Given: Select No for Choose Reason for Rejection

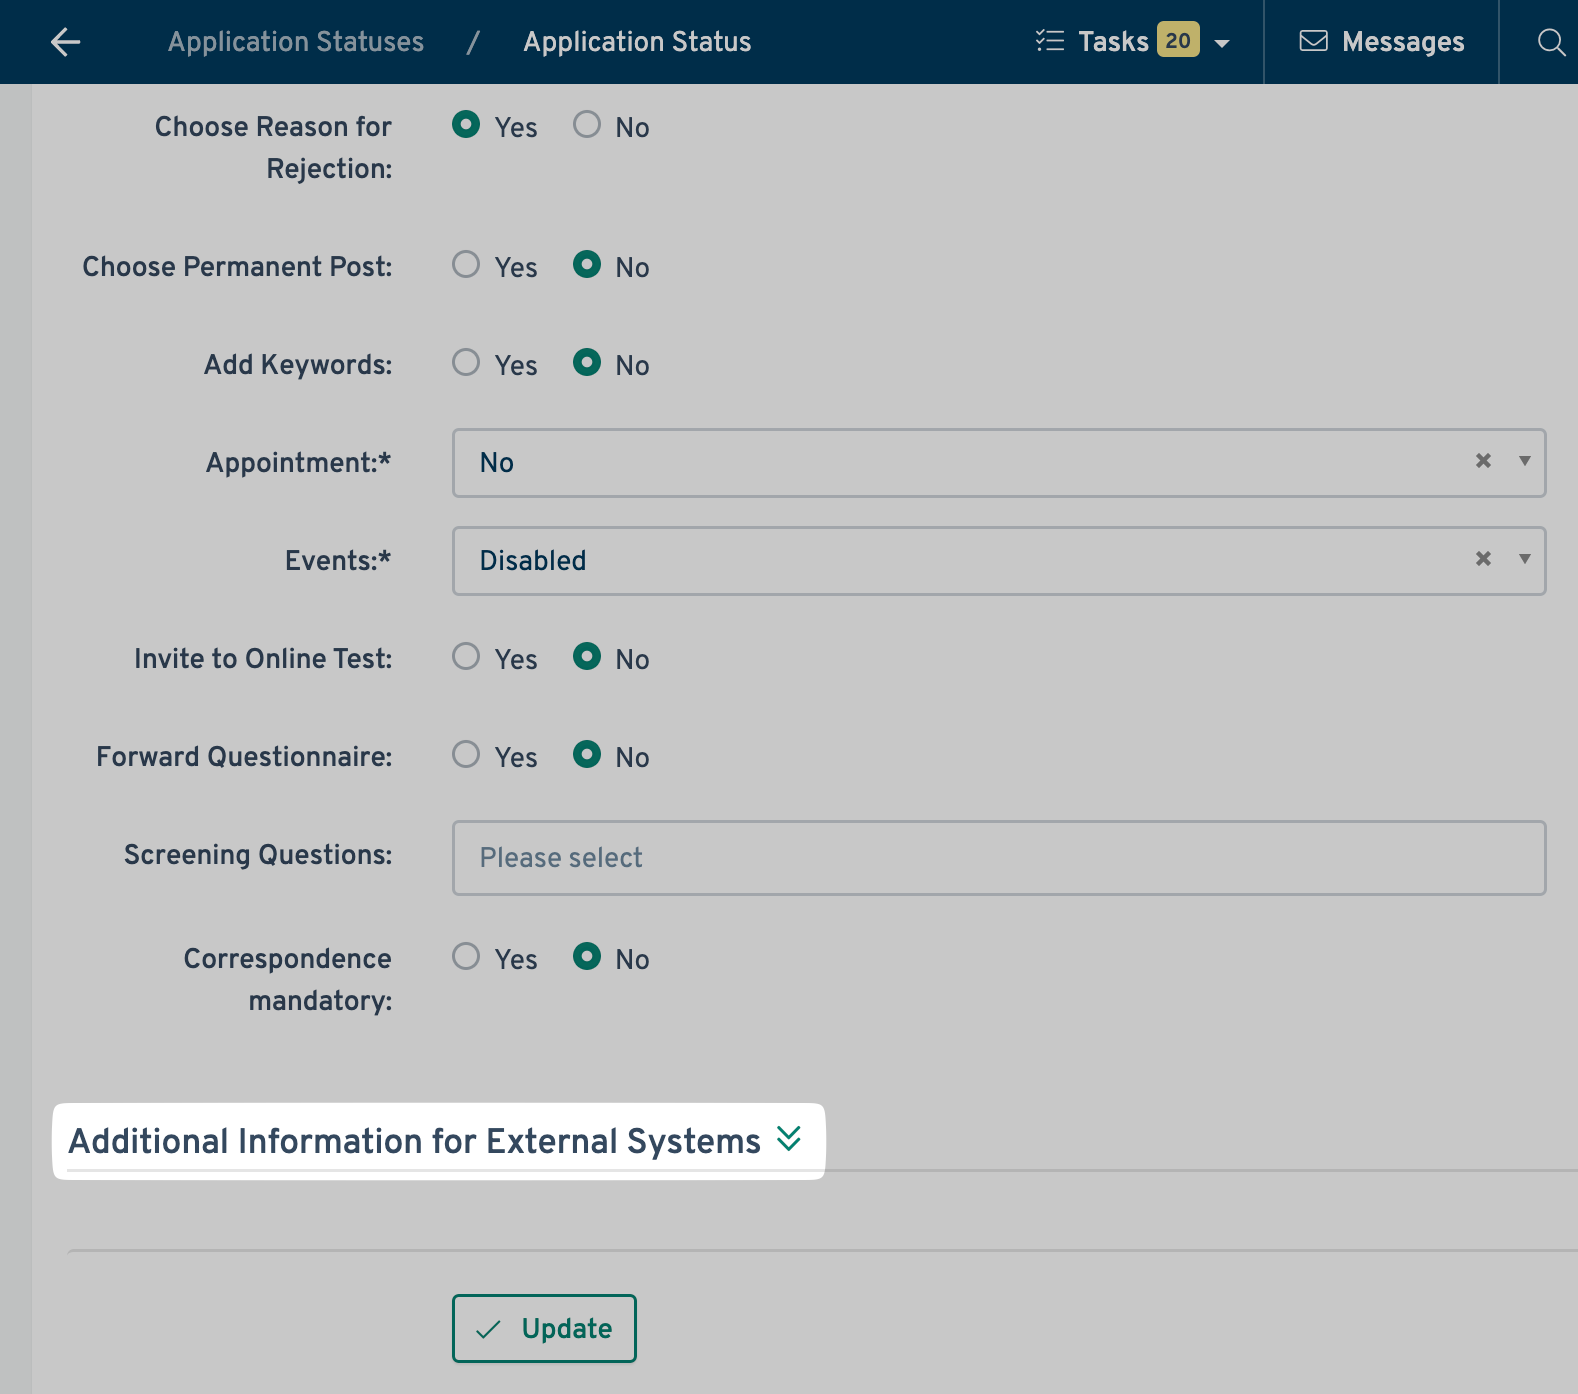Looking at the screenshot, I should tap(587, 125).
